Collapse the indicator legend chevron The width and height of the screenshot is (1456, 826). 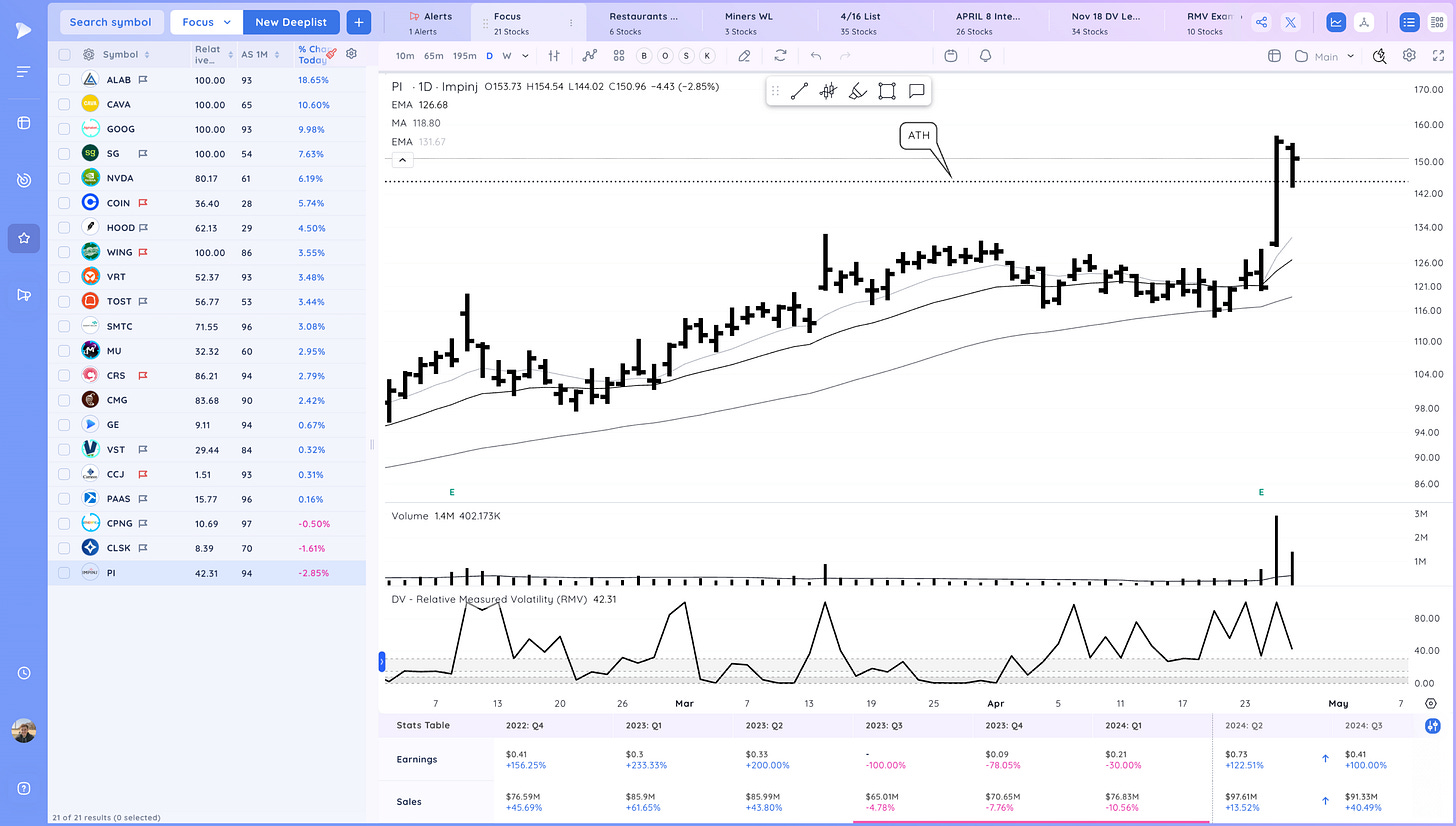coord(401,160)
